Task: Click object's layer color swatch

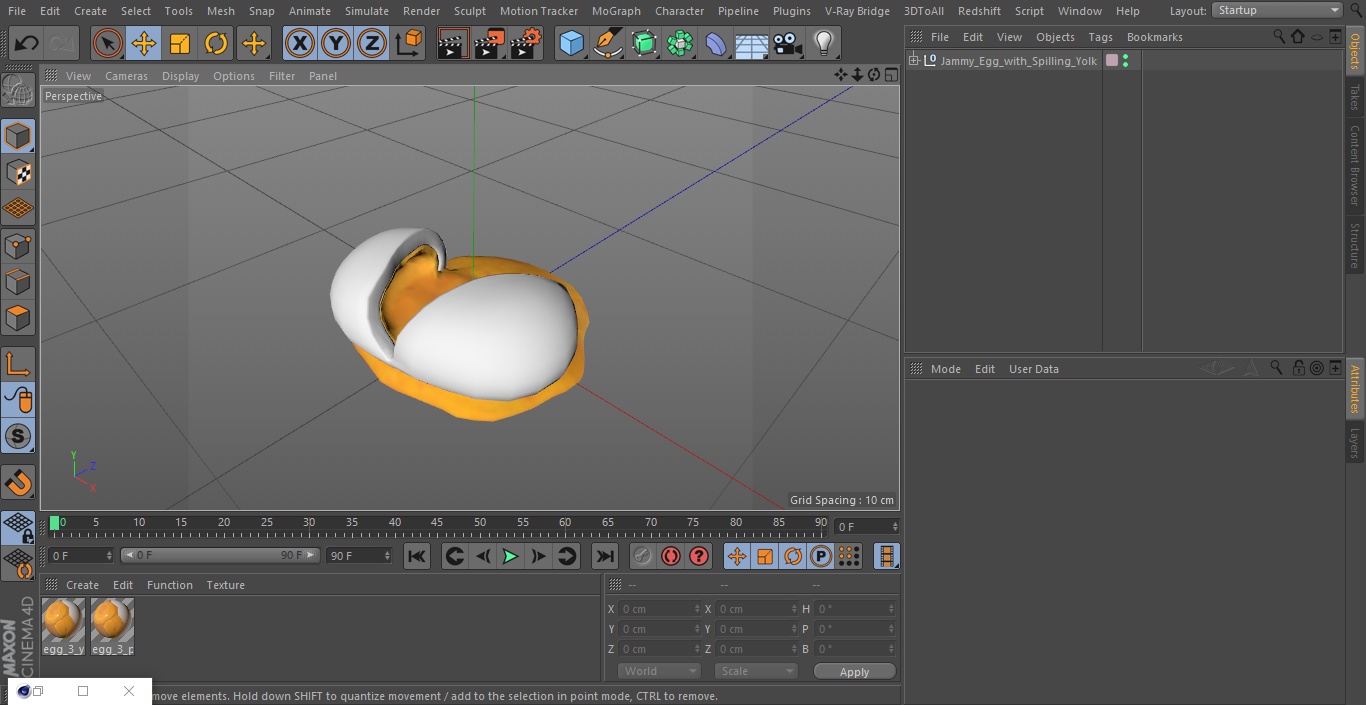Action: coord(1112,61)
